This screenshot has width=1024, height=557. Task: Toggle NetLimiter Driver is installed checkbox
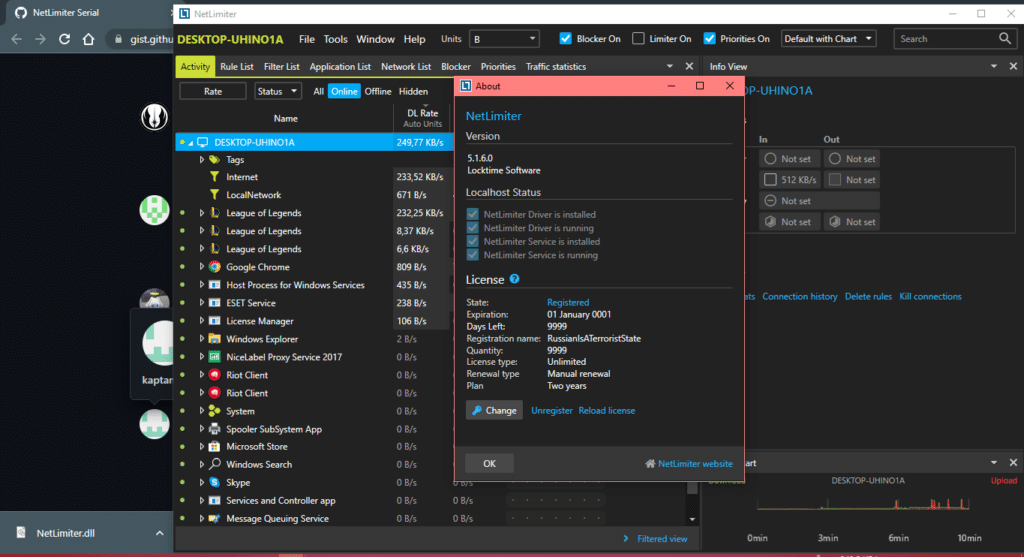pyautogui.click(x=472, y=214)
